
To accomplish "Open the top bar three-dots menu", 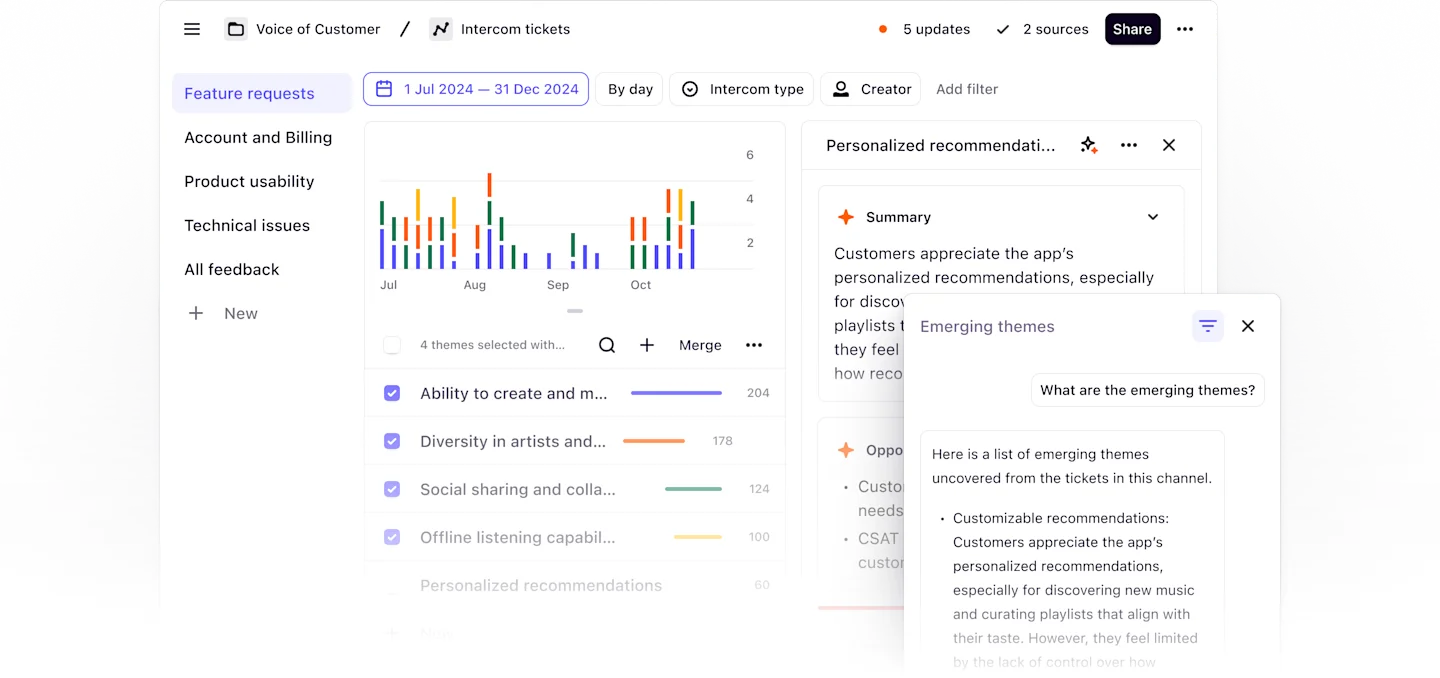I will (1185, 29).
